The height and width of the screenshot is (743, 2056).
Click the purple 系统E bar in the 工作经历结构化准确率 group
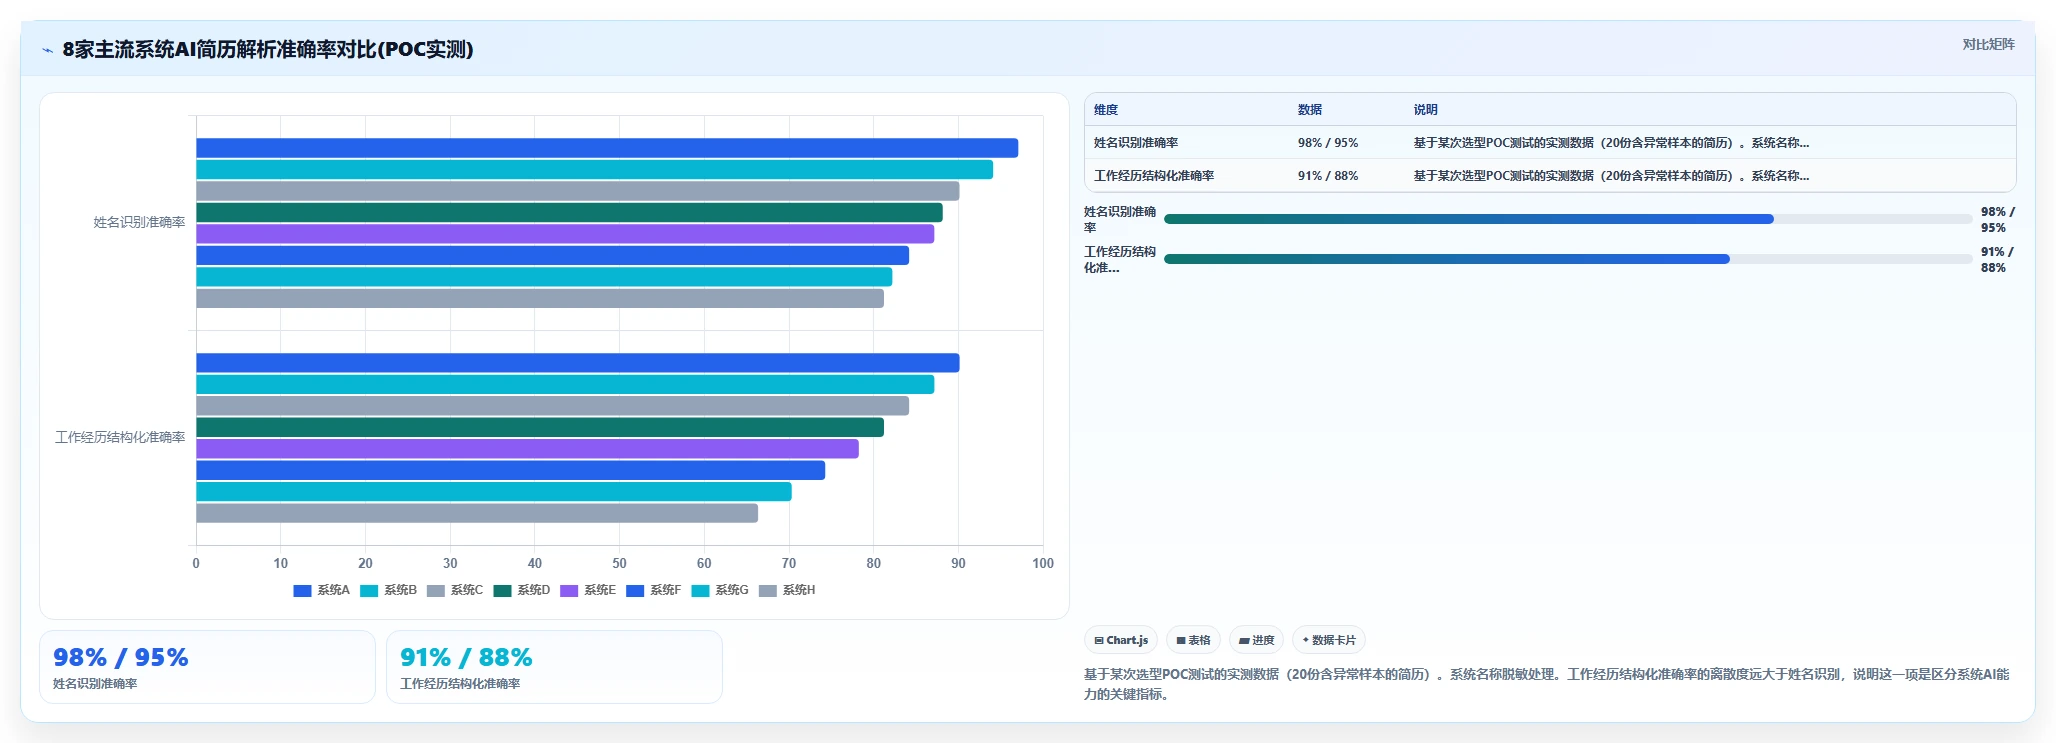click(527, 449)
